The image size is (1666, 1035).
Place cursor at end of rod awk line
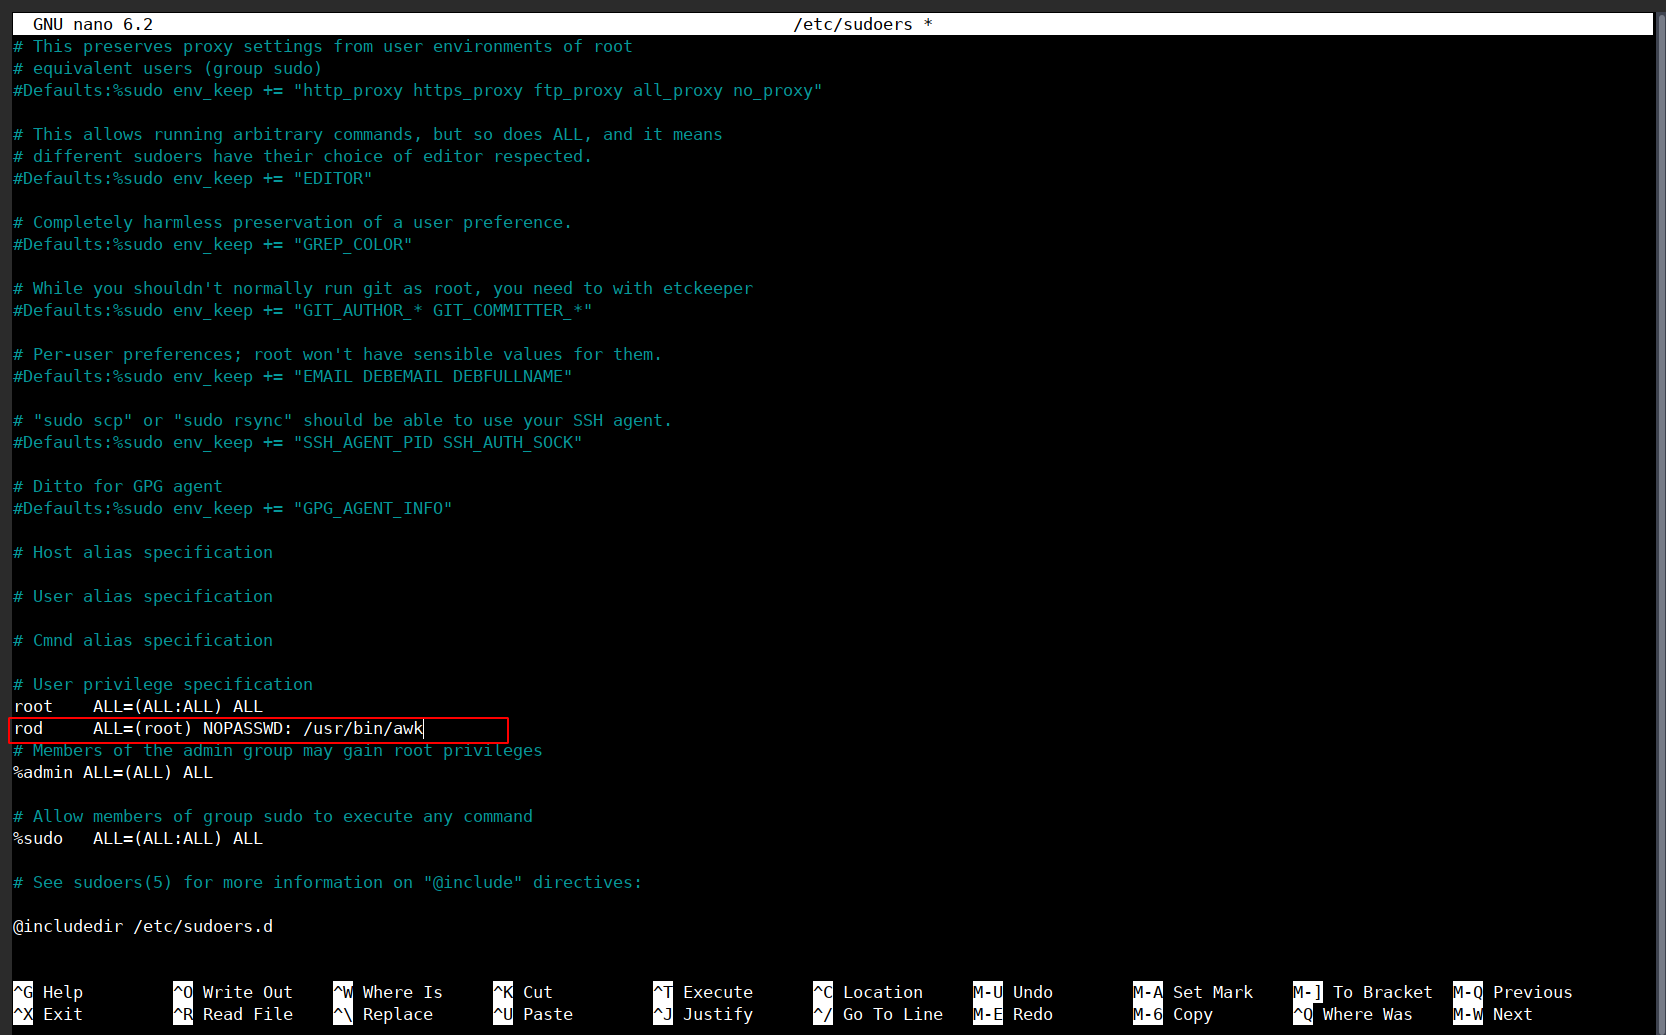(x=424, y=729)
